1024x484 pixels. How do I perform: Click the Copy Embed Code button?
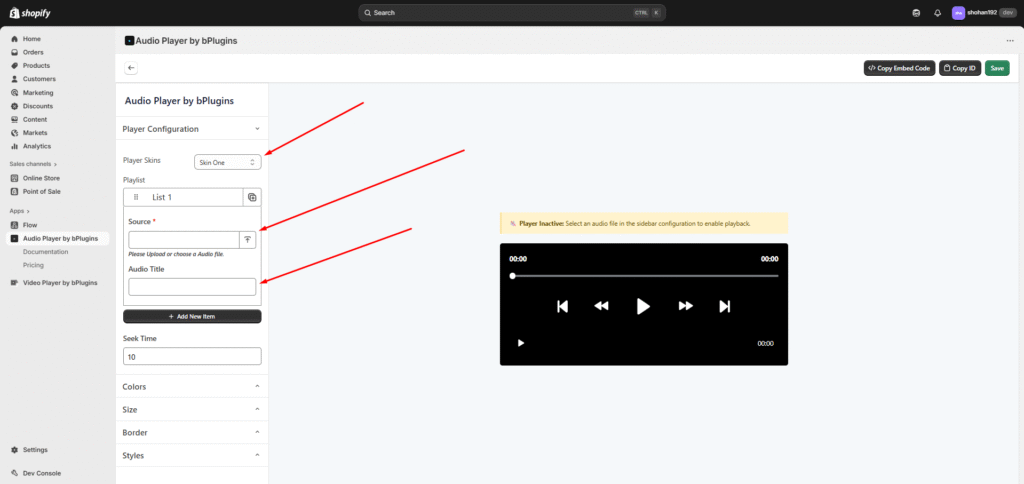pyautogui.click(x=899, y=68)
